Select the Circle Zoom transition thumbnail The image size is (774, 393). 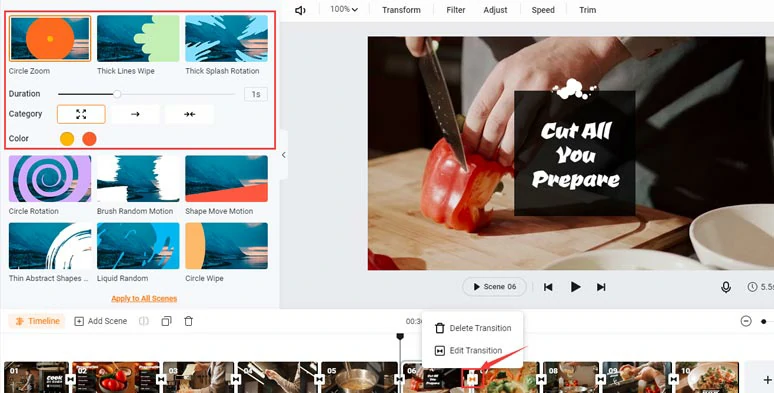click(x=50, y=39)
